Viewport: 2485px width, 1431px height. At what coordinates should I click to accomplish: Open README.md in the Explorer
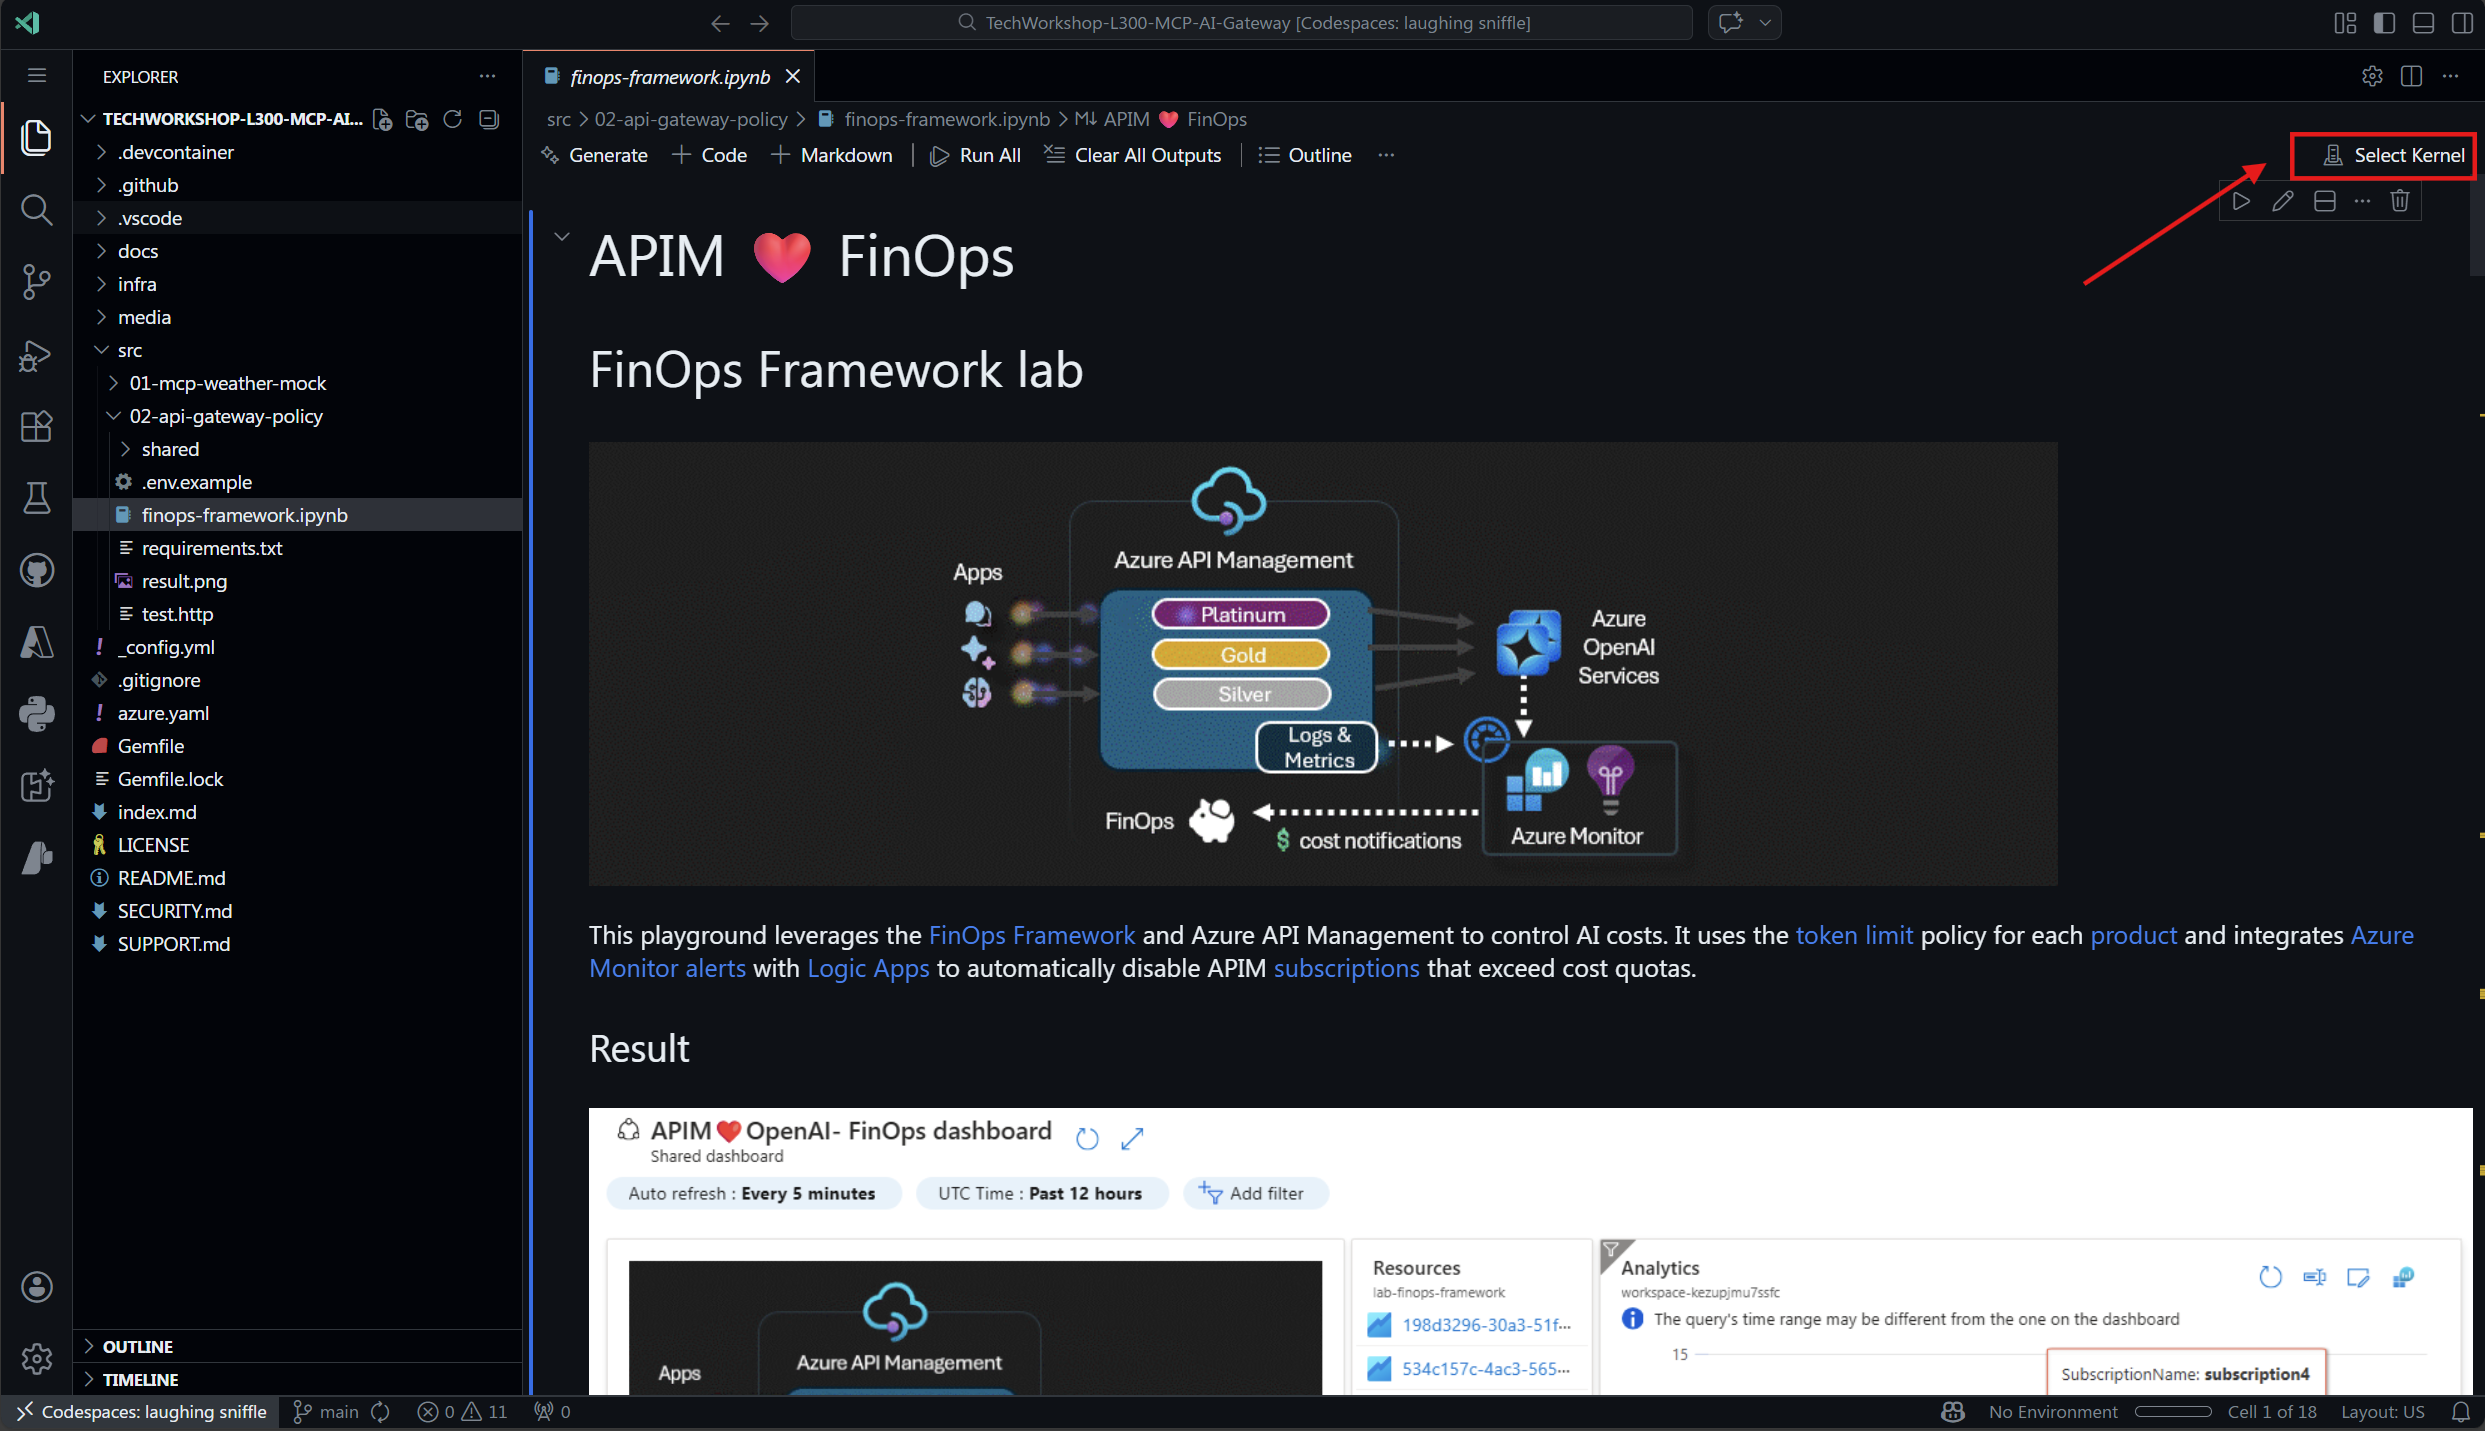(171, 878)
